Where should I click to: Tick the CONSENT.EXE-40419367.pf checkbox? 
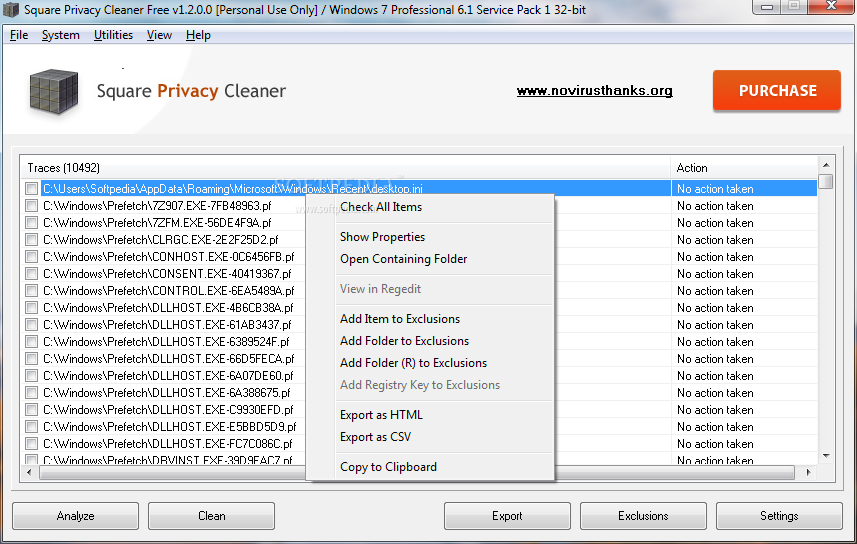[x=31, y=273]
